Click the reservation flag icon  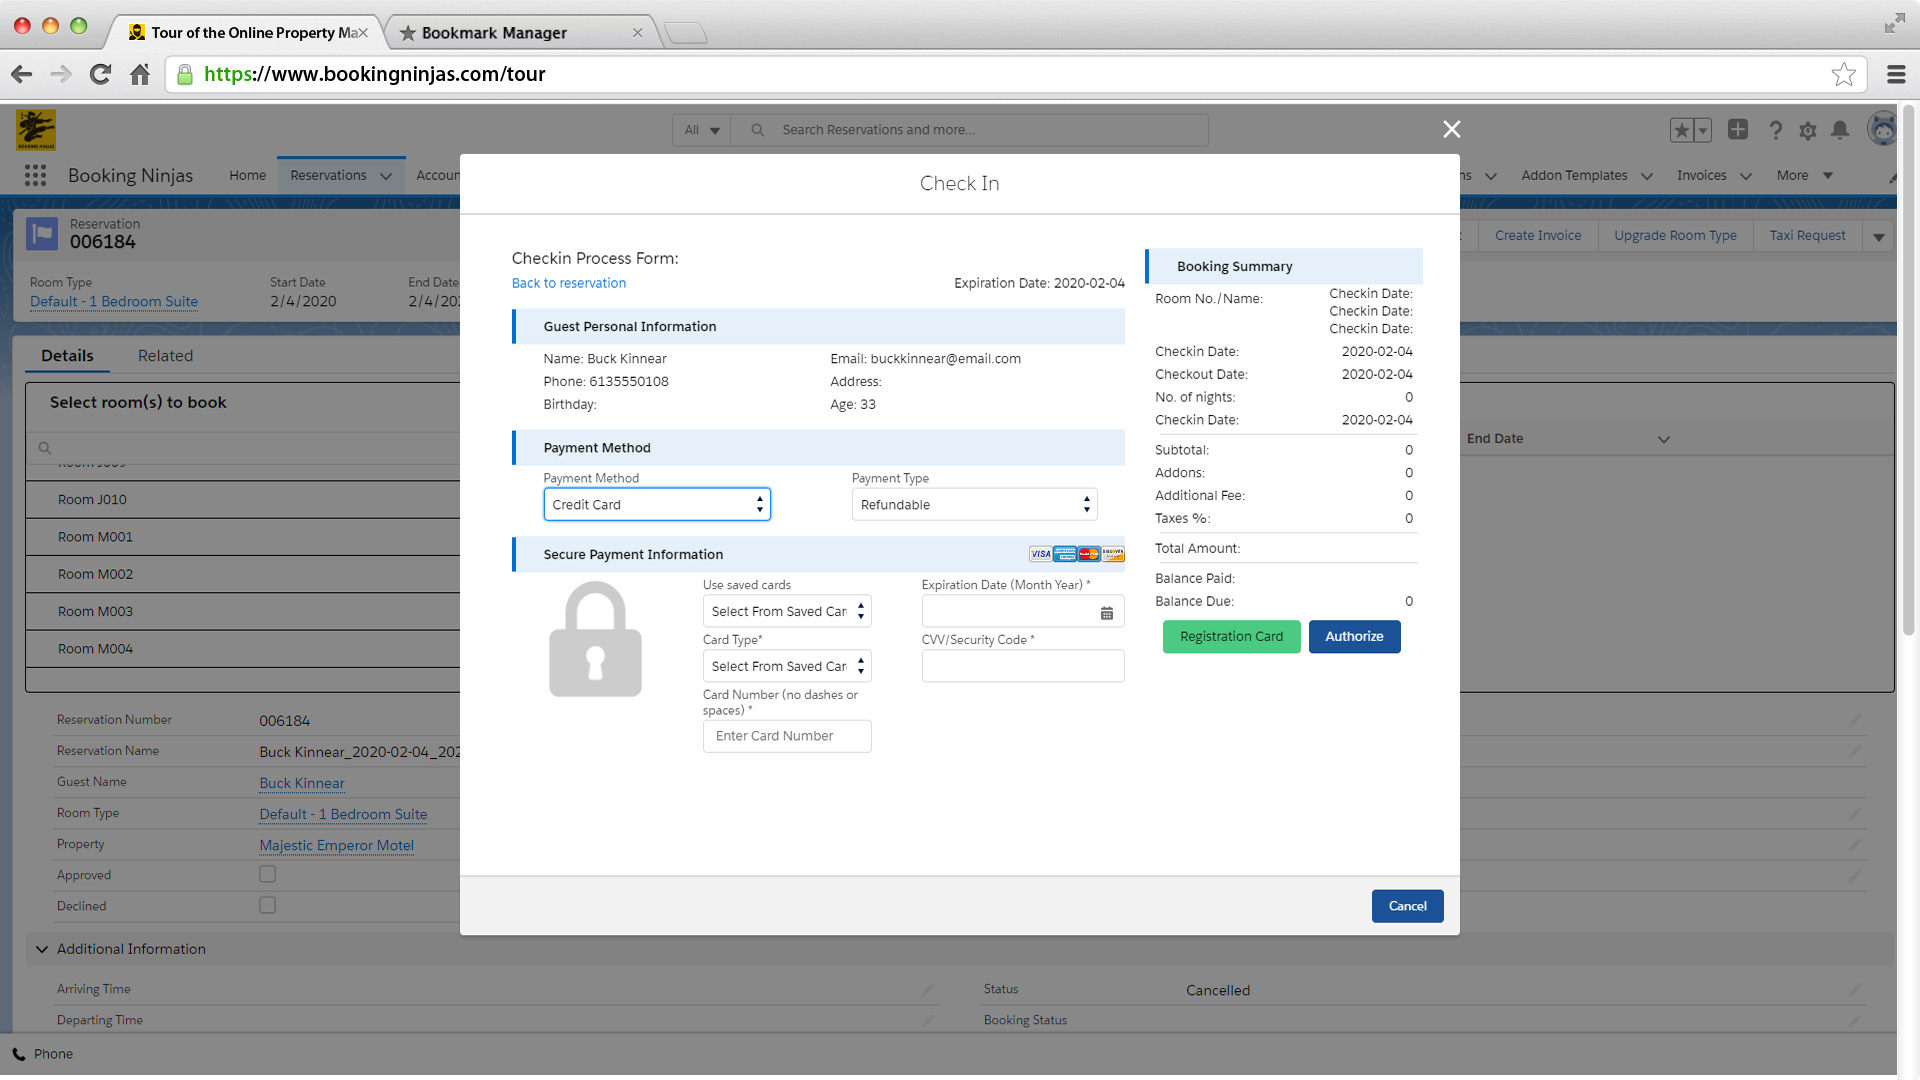[42, 234]
